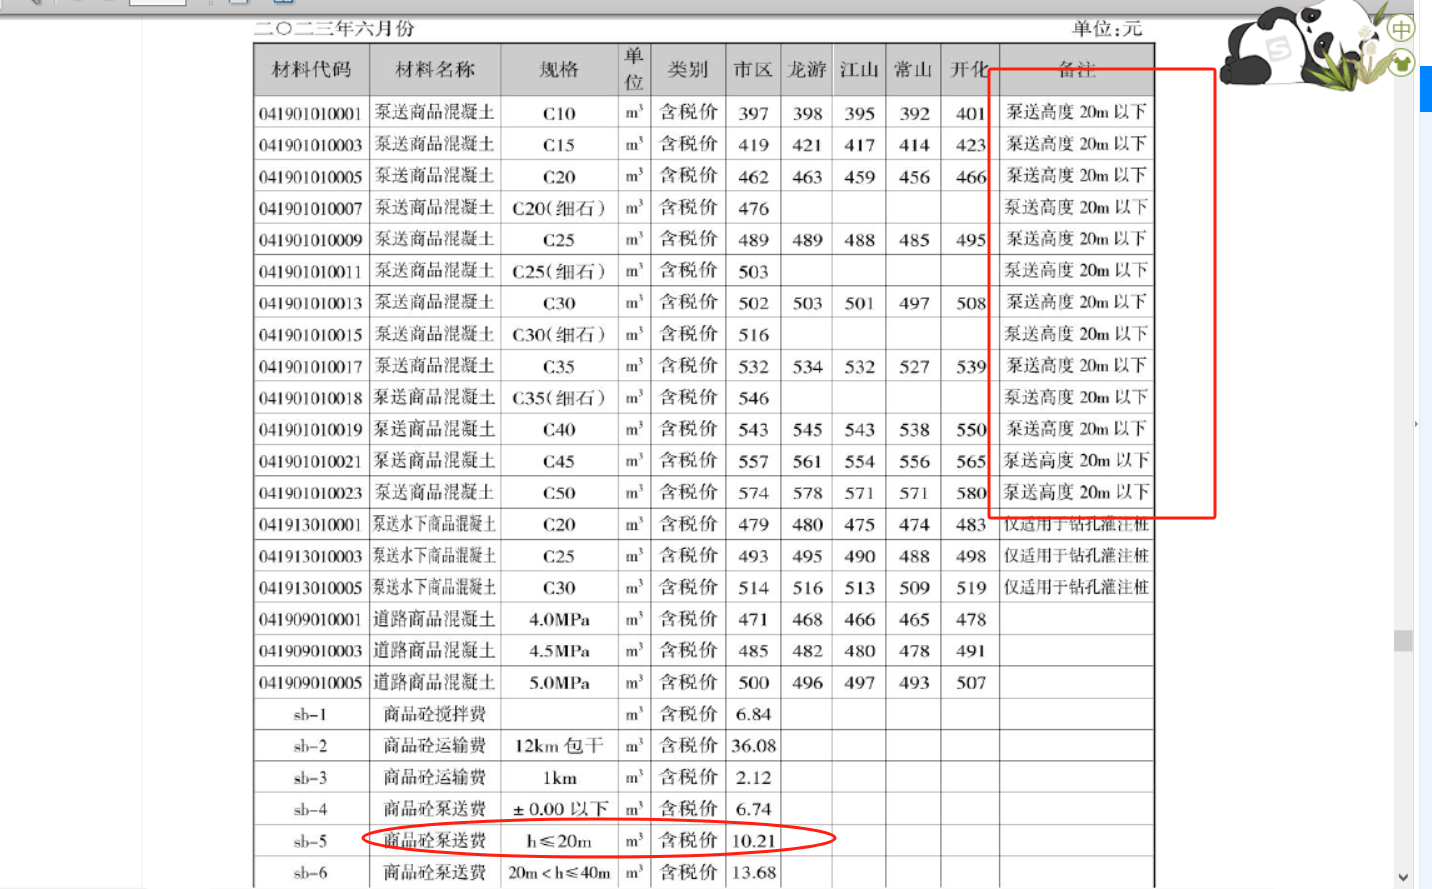Viewport: 1432px width, 889px height.
Task: Click the 开化 price 401
Action: [971, 113]
